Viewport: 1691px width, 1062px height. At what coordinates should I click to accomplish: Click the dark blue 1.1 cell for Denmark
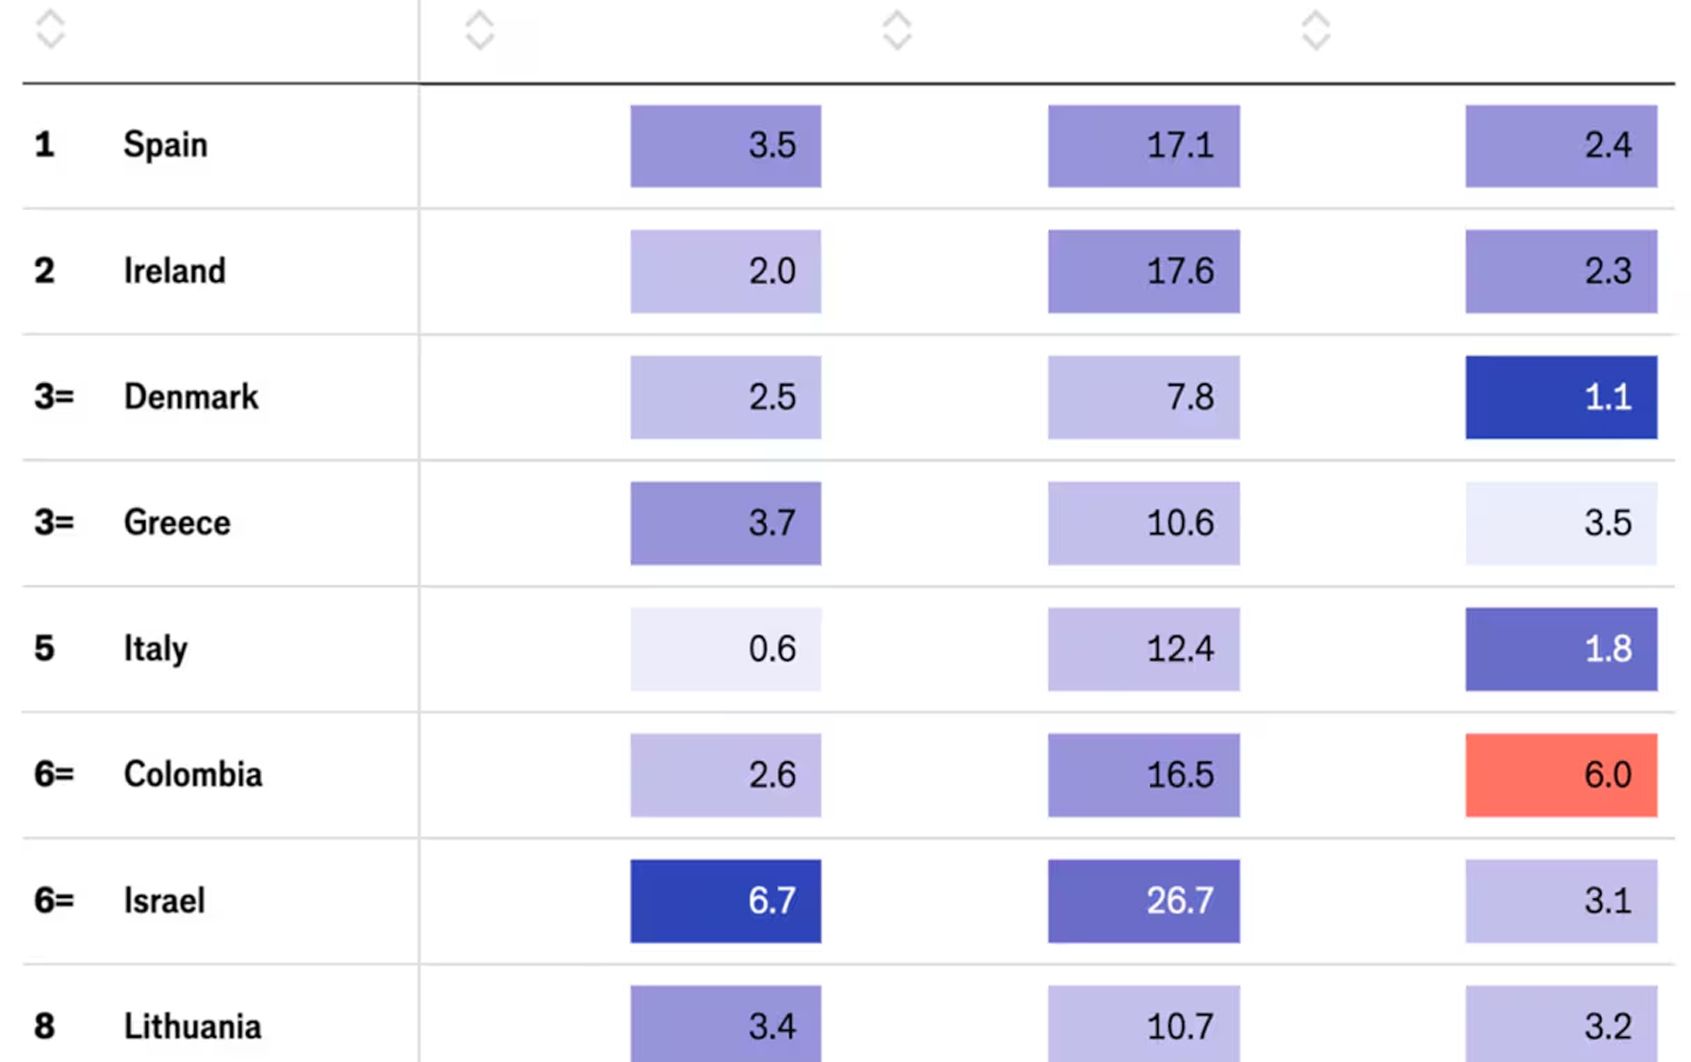tap(1561, 397)
